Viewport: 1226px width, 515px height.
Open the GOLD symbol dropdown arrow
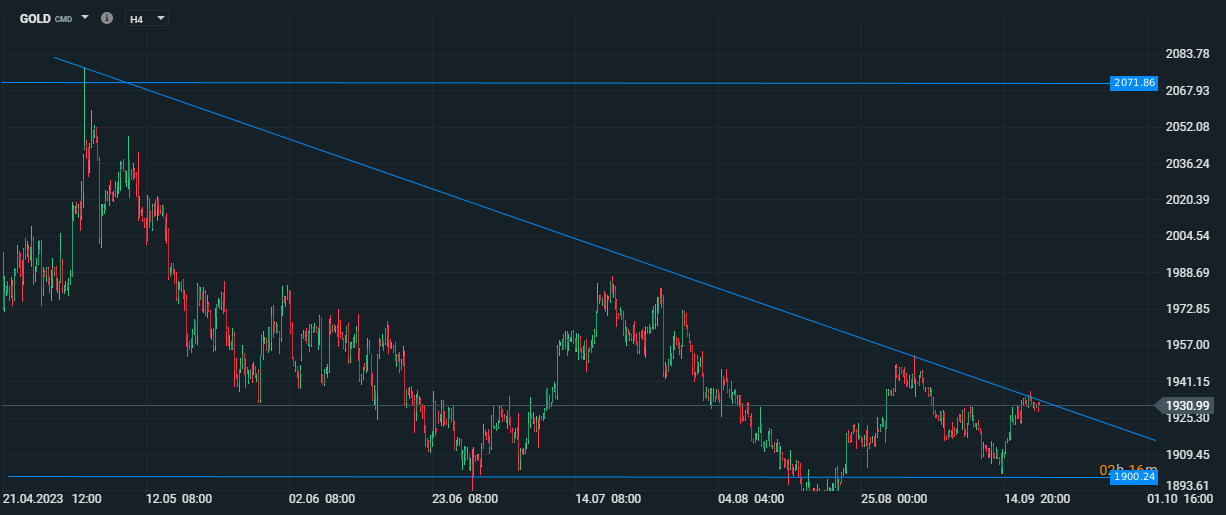tap(85, 18)
